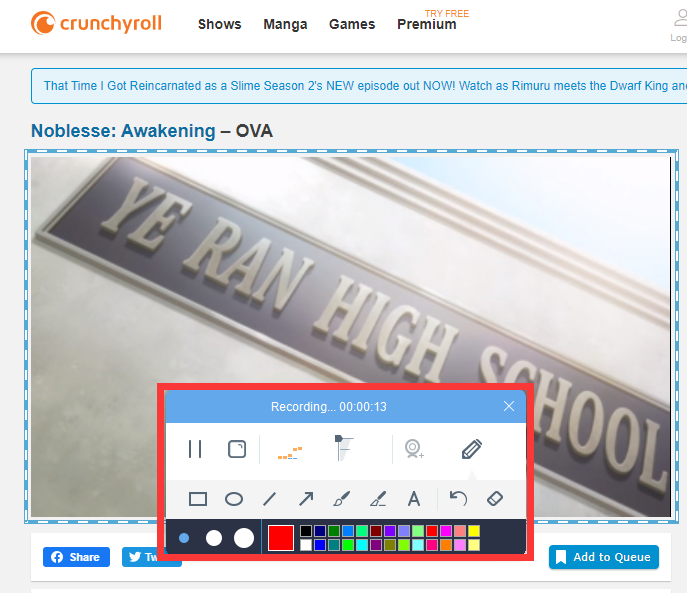Select the eraser tool
Screen dimensions: 687x593
(495, 499)
